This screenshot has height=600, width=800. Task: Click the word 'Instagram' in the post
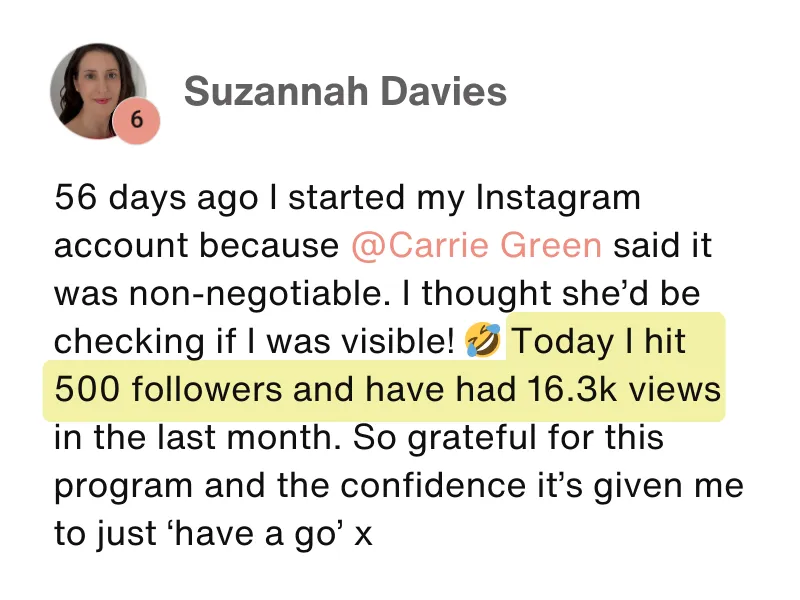click(558, 199)
